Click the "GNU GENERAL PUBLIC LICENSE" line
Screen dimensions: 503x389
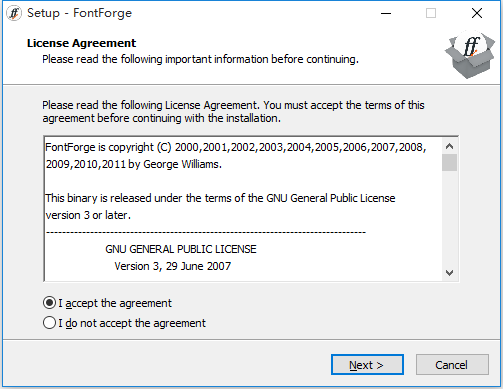click(181, 249)
